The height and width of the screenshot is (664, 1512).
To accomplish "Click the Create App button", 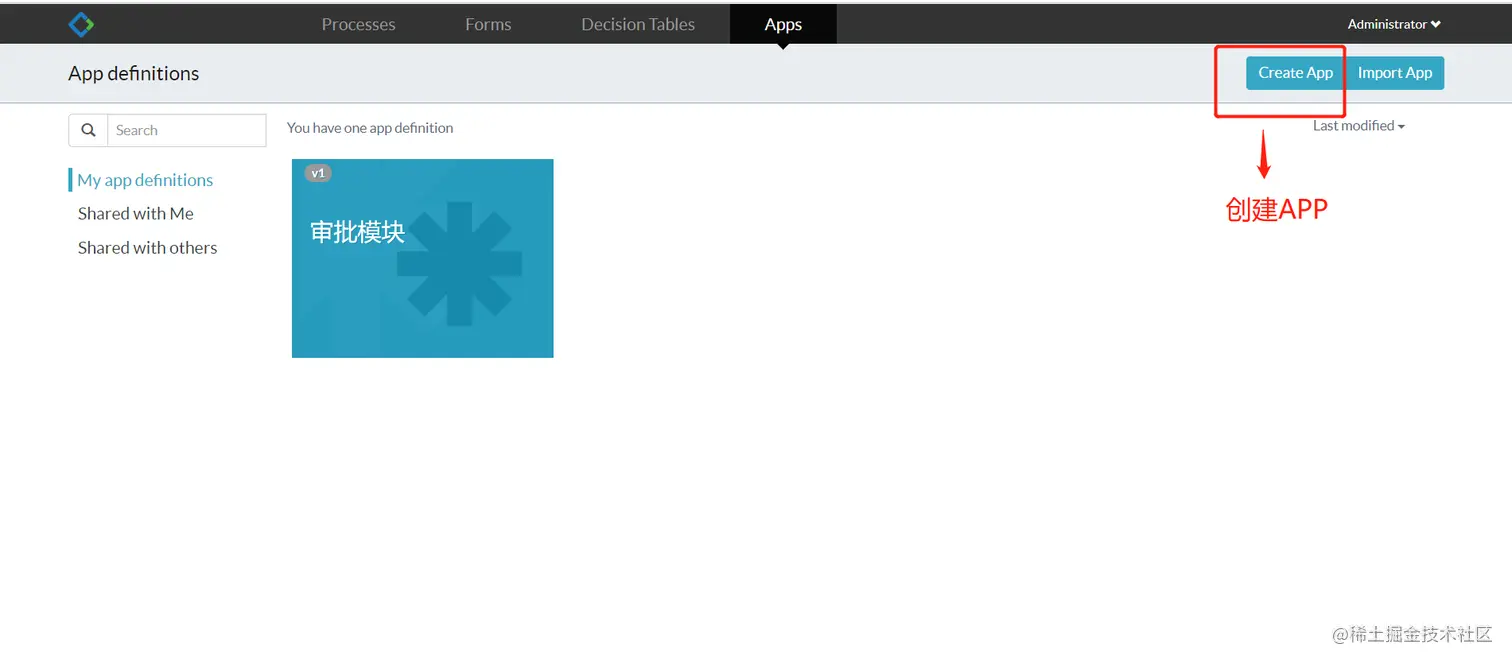I will (1295, 73).
